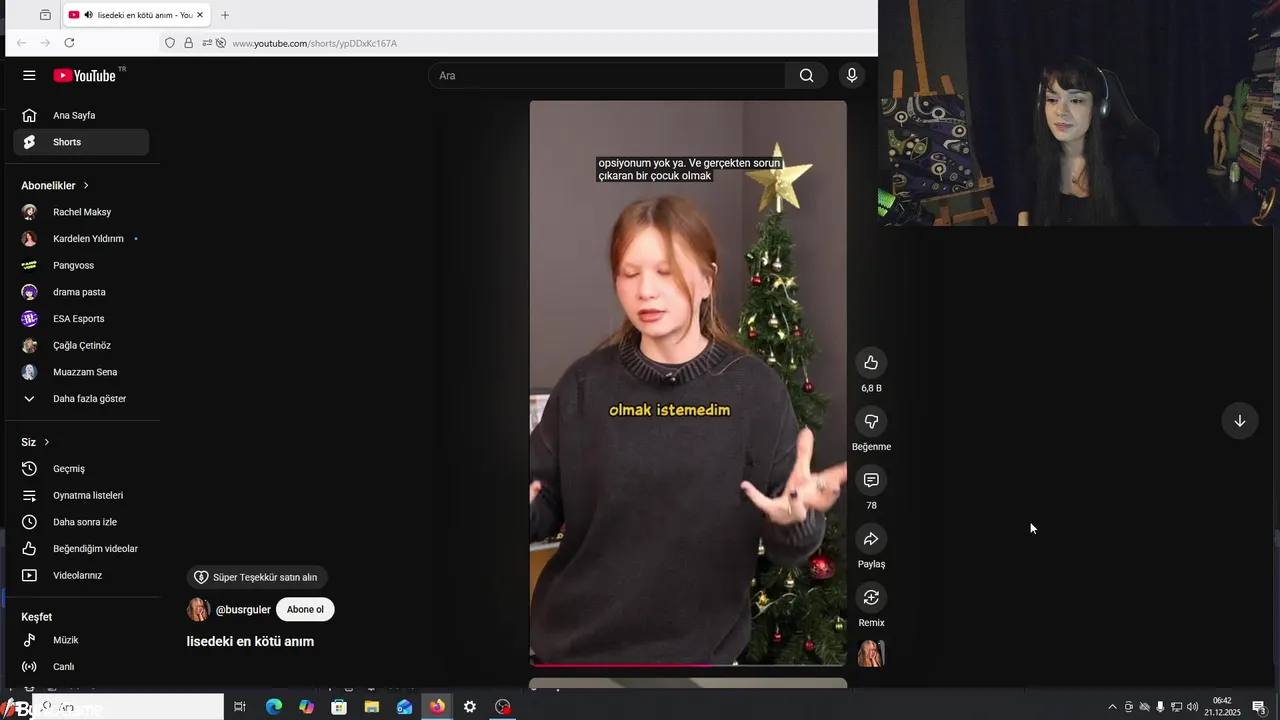Open the sound thumbnail below Remix

pos(871,654)
